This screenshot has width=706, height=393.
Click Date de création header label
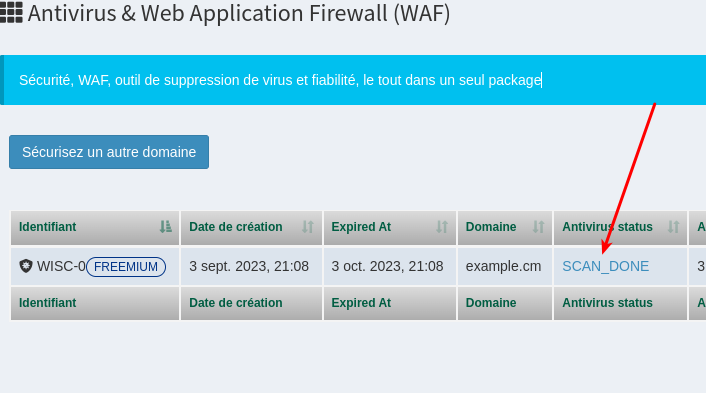click(235, 226)
